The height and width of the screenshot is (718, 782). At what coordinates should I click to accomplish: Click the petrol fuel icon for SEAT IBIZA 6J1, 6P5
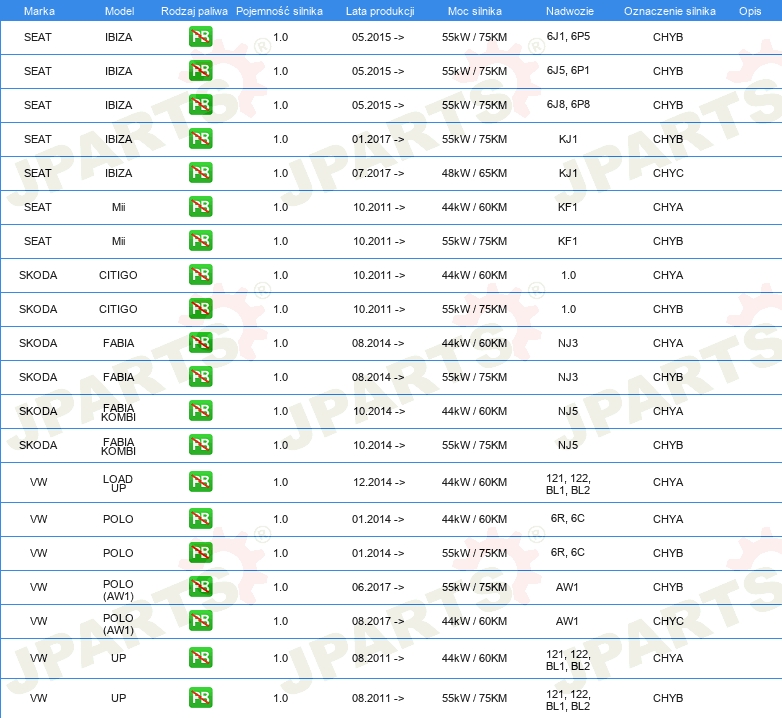tap(200, 37)
